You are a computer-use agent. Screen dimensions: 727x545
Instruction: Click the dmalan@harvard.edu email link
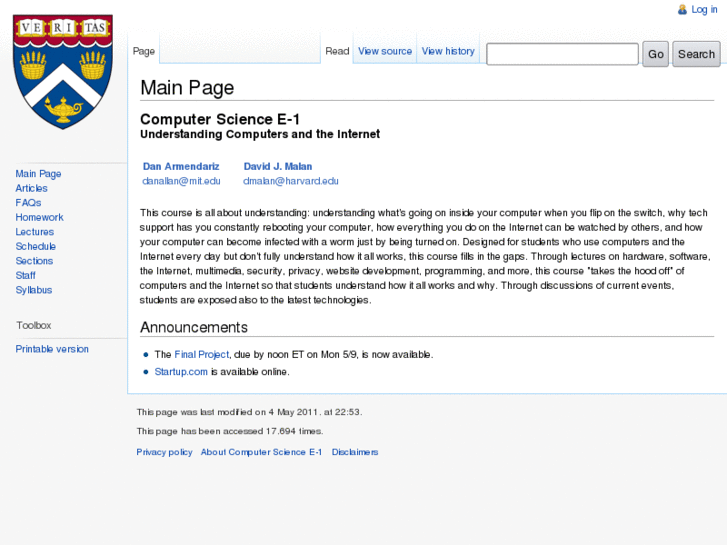291,181
